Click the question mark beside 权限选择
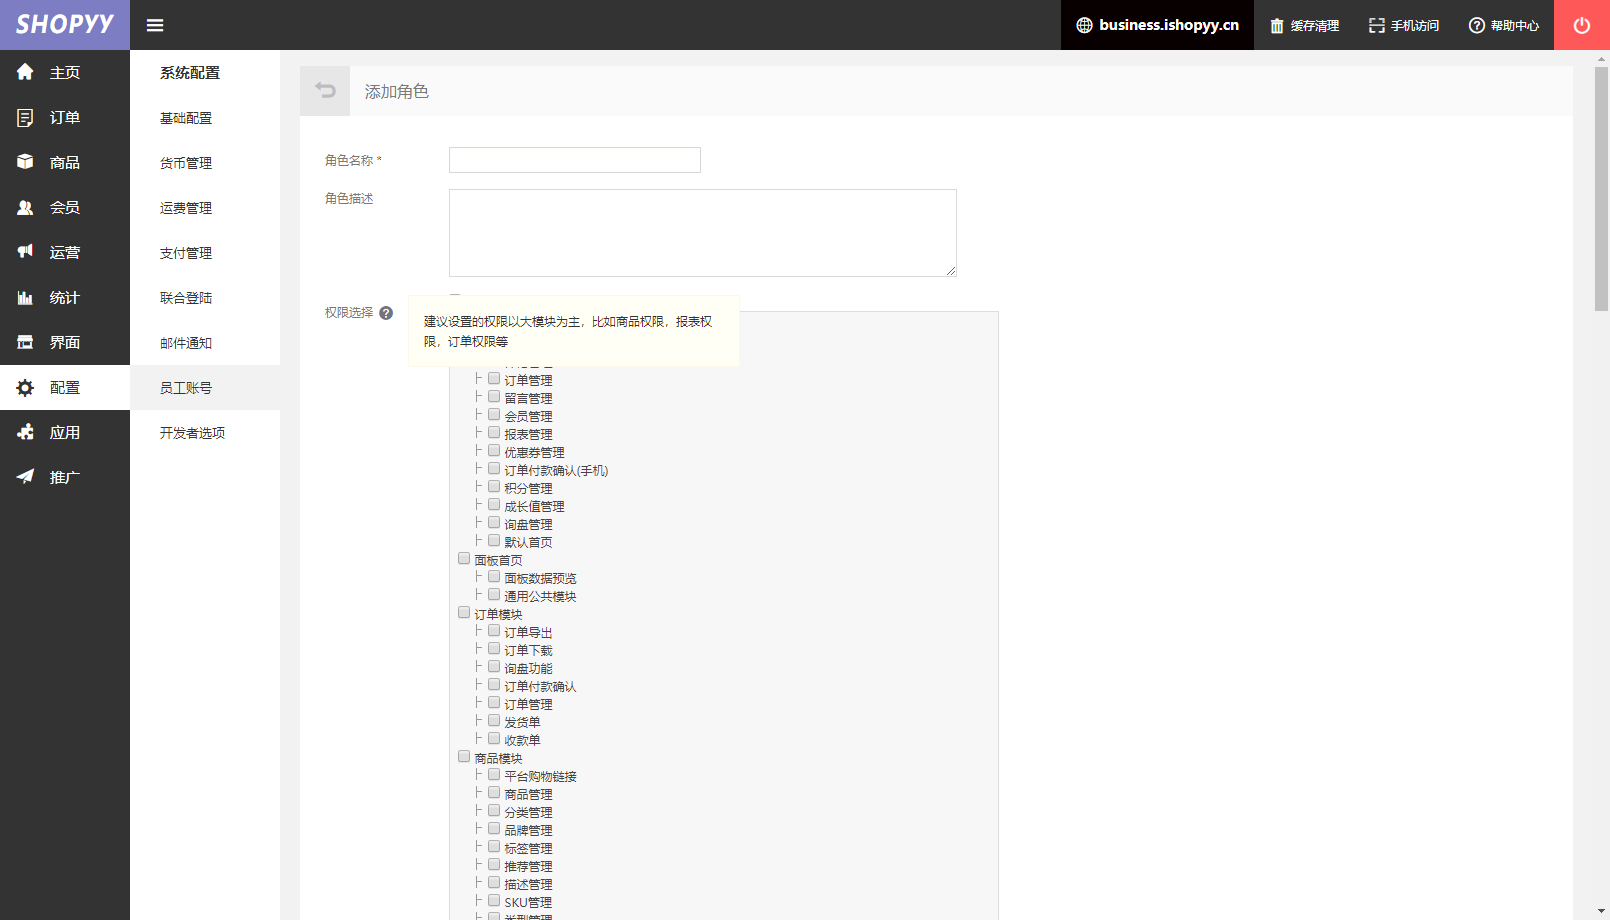 (x=386, y=313)
